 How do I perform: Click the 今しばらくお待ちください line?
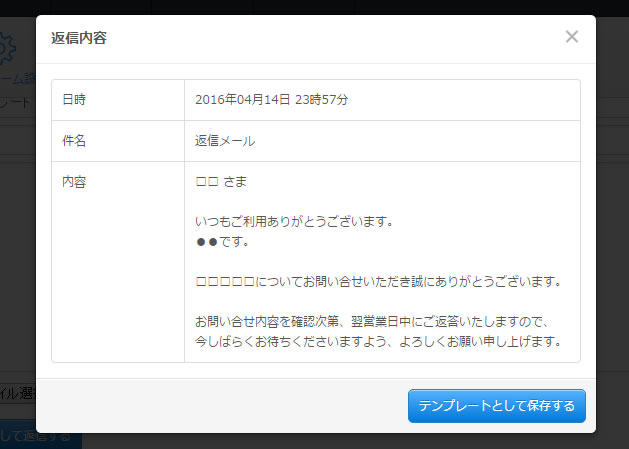[x=379, y=341]
